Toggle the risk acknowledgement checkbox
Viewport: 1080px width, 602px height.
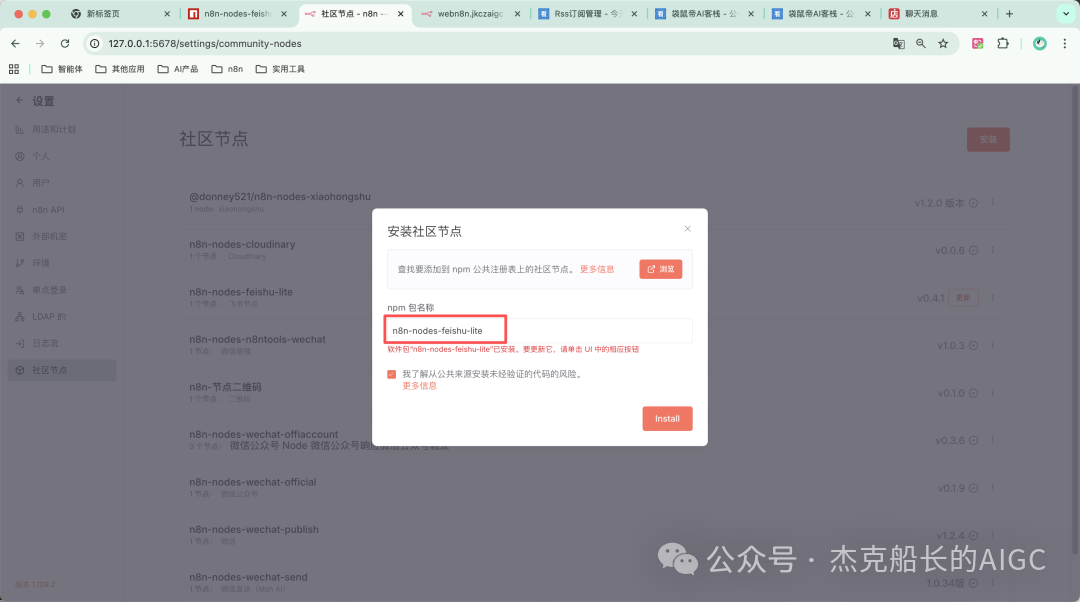coord(391,374)
